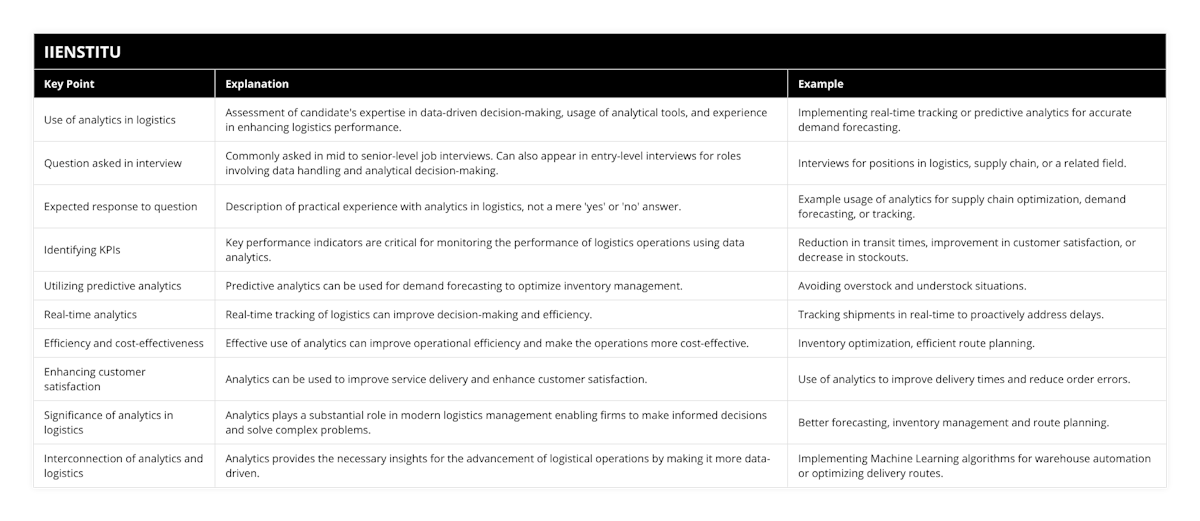Select the 'Tracking shipments in real-time' example cell
This screenshot has height=521, width=1200.
pyautogui.click(x=951, y=315)
